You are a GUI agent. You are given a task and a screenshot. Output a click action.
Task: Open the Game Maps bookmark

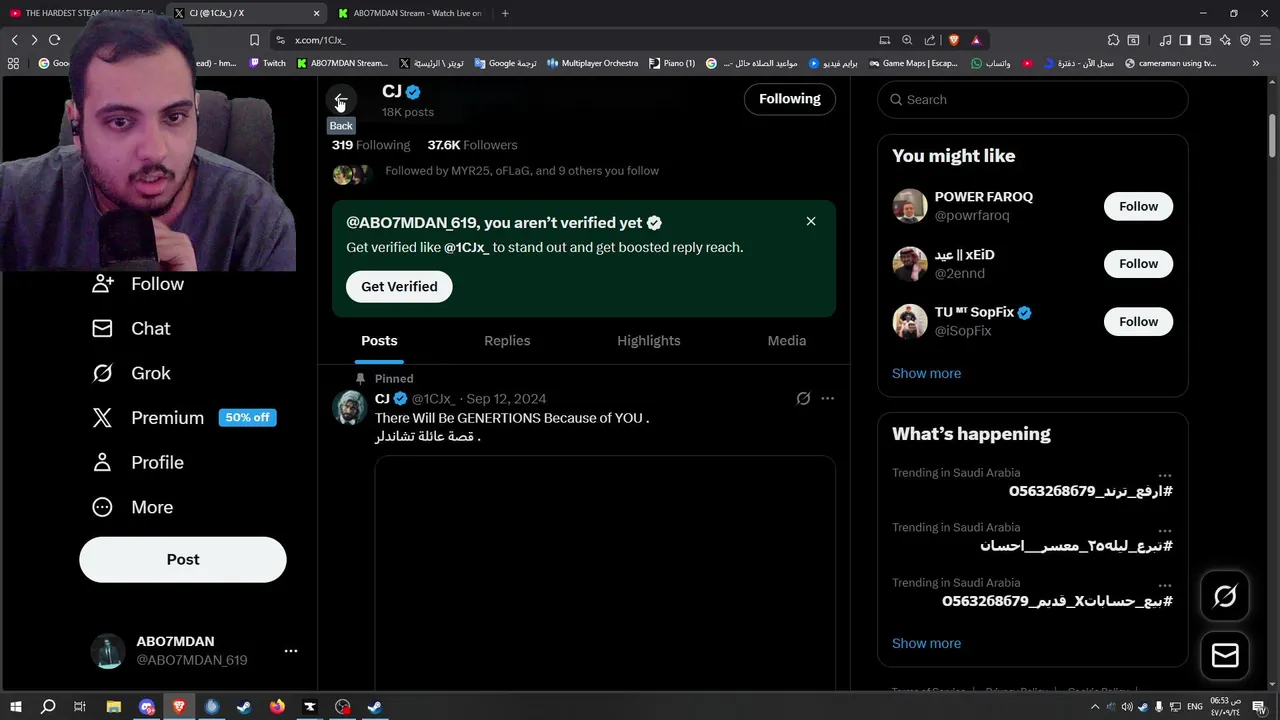913,63
